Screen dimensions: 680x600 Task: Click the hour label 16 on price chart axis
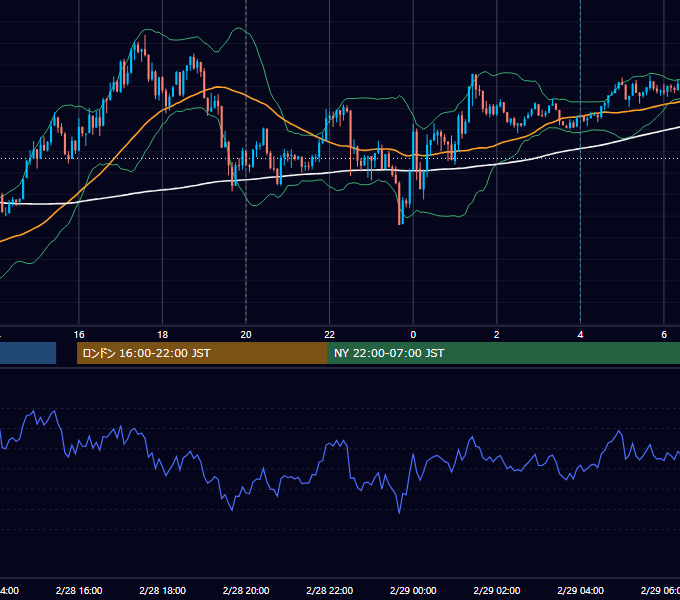coord(79,335)
